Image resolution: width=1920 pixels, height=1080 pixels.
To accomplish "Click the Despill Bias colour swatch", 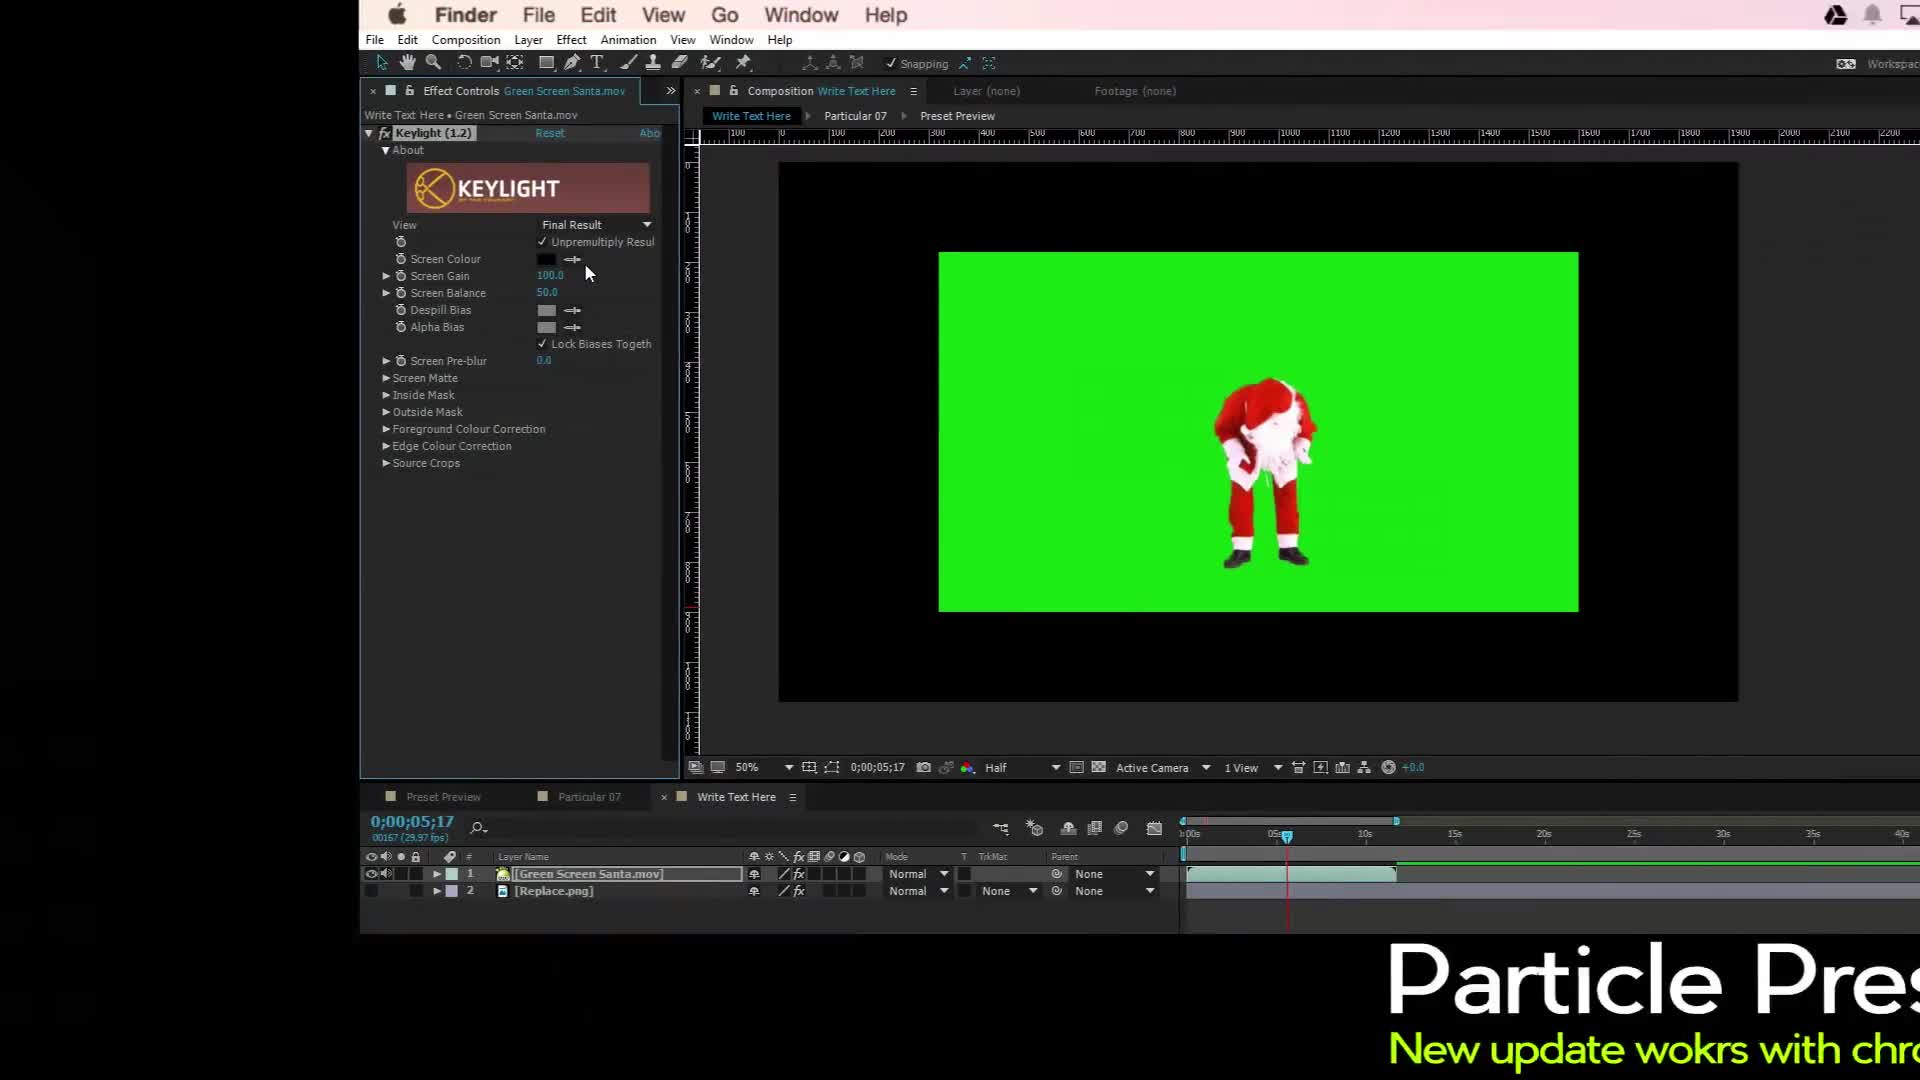I will click(x=546, y=310).
